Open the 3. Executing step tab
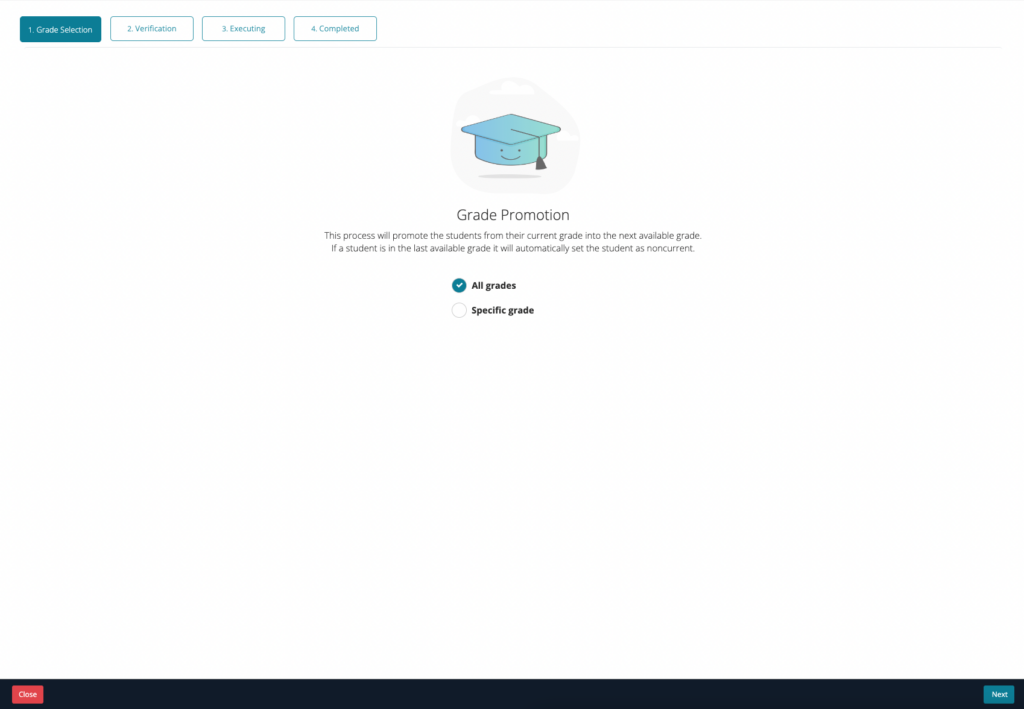This screenshot has height=709, width=1024. click(x=243, y=28)
